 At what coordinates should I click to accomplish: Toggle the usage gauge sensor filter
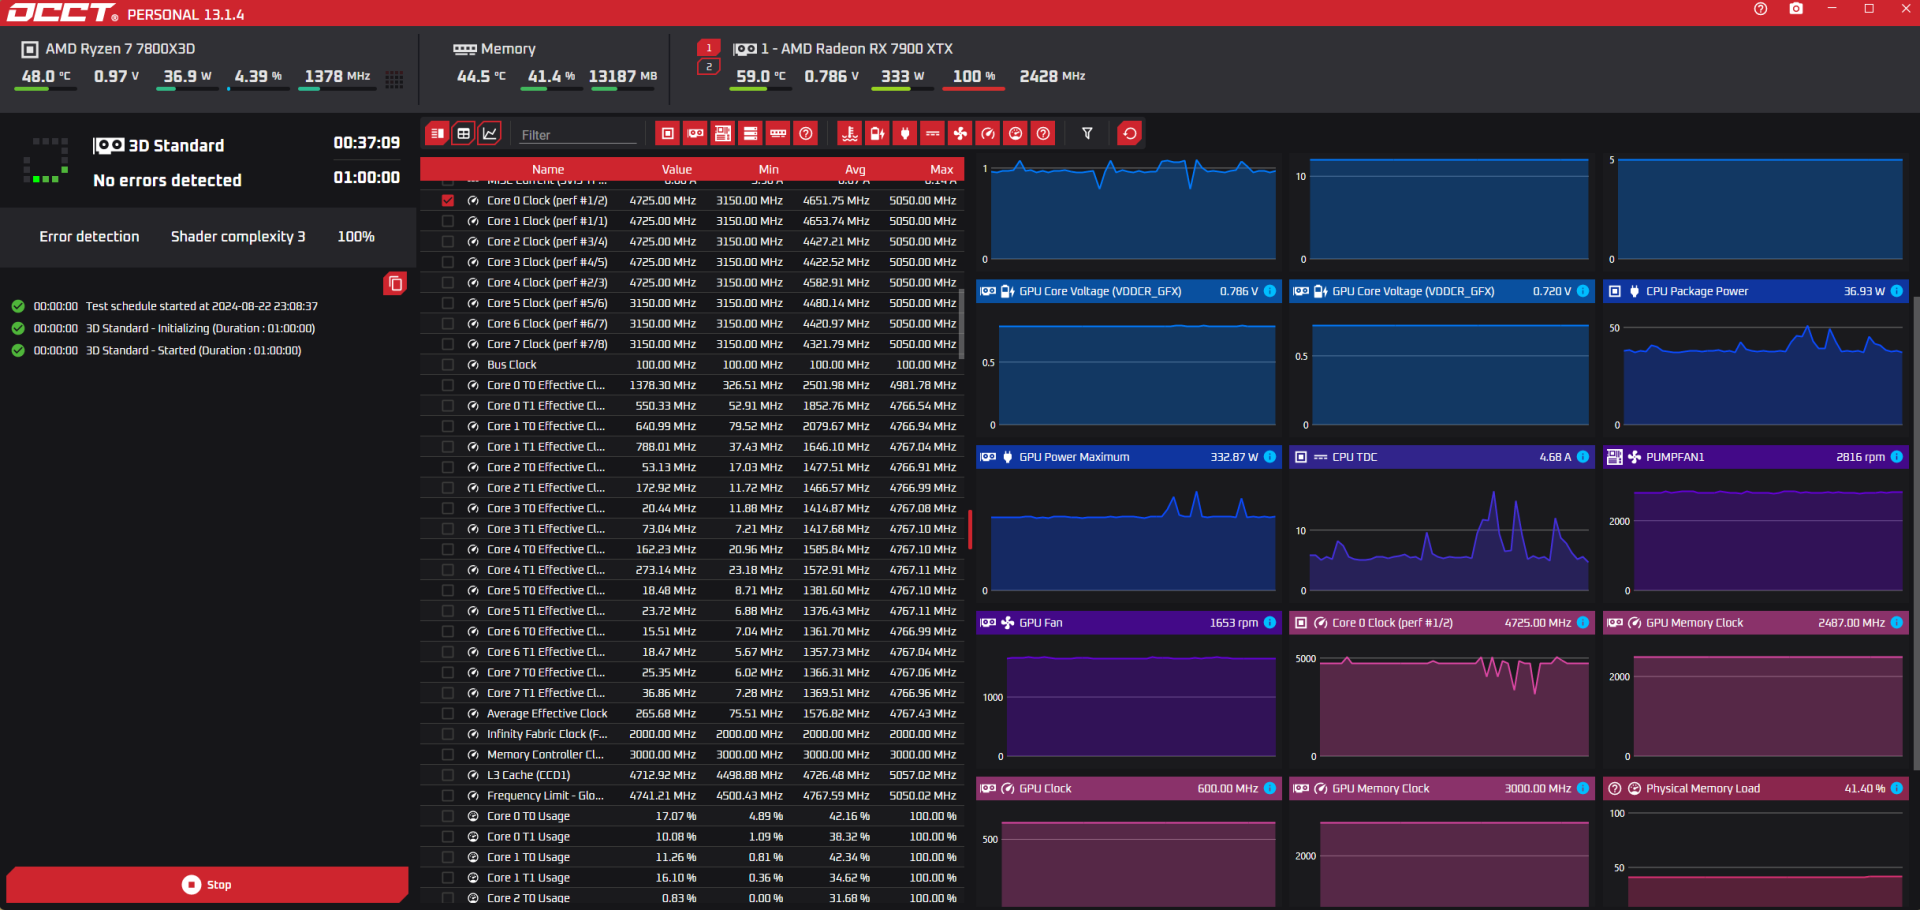click(1016, 134)
